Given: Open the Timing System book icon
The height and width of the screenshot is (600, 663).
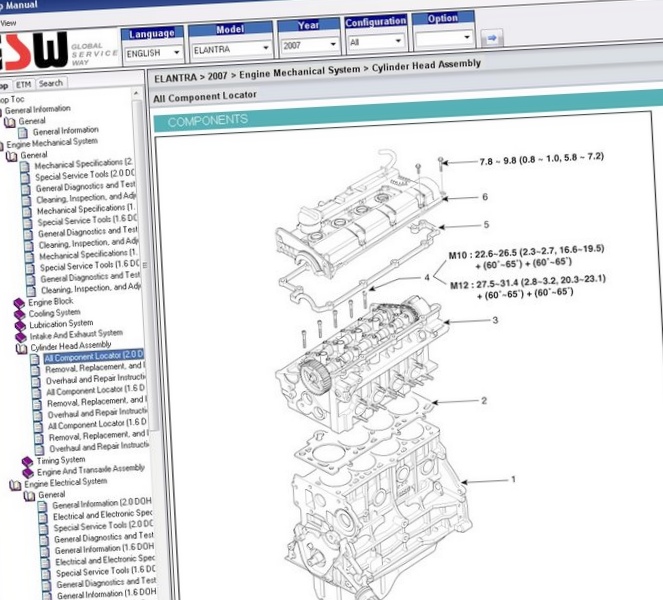Looking at the screenshot, I should tap(28, 461).
